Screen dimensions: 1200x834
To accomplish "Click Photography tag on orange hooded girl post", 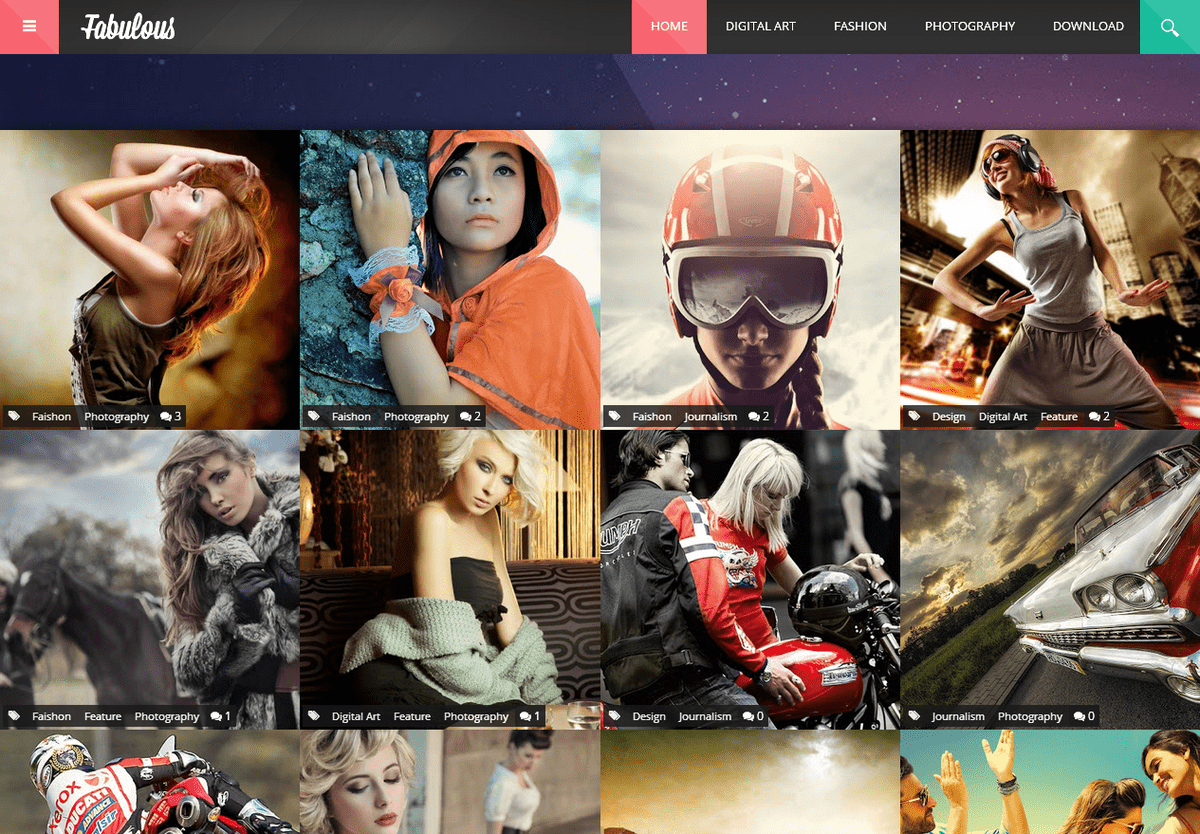I will (417, 416).
